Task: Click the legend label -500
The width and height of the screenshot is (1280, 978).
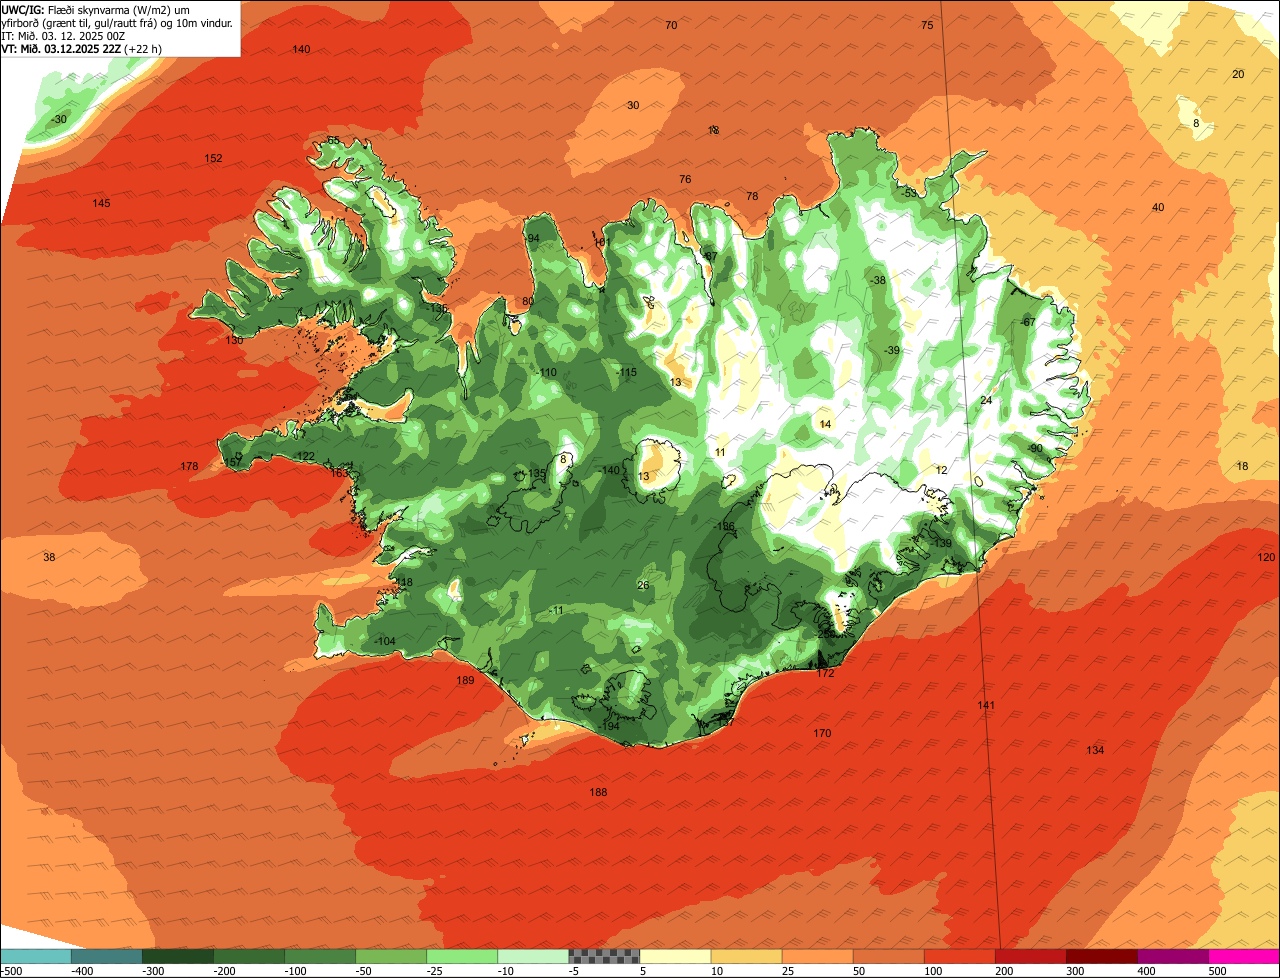Action: (x=12, y=970)
